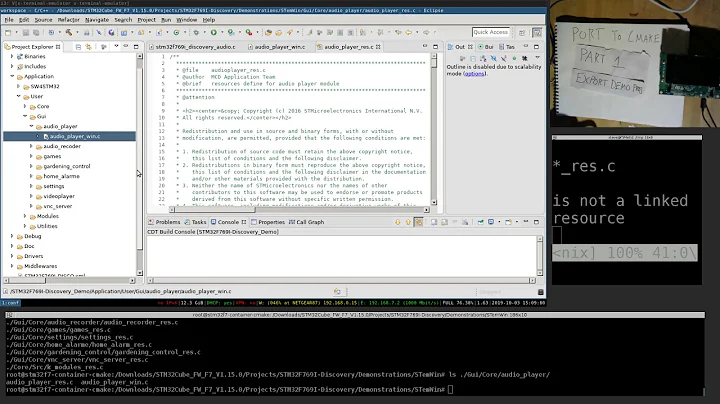Switch to audio_player_win.c editor tab
The width and height of the screenshot is (720, 404).
276,47
